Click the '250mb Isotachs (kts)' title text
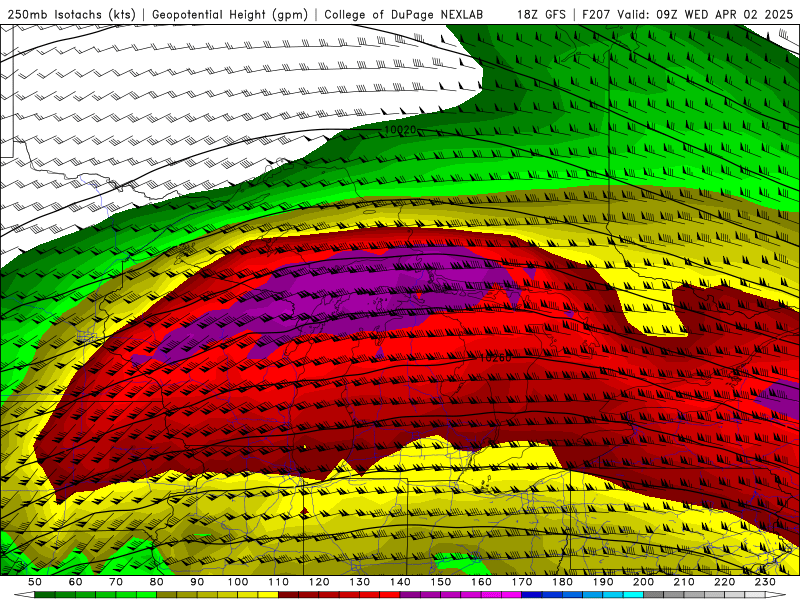800x600 pixels. tap(72, 14)
